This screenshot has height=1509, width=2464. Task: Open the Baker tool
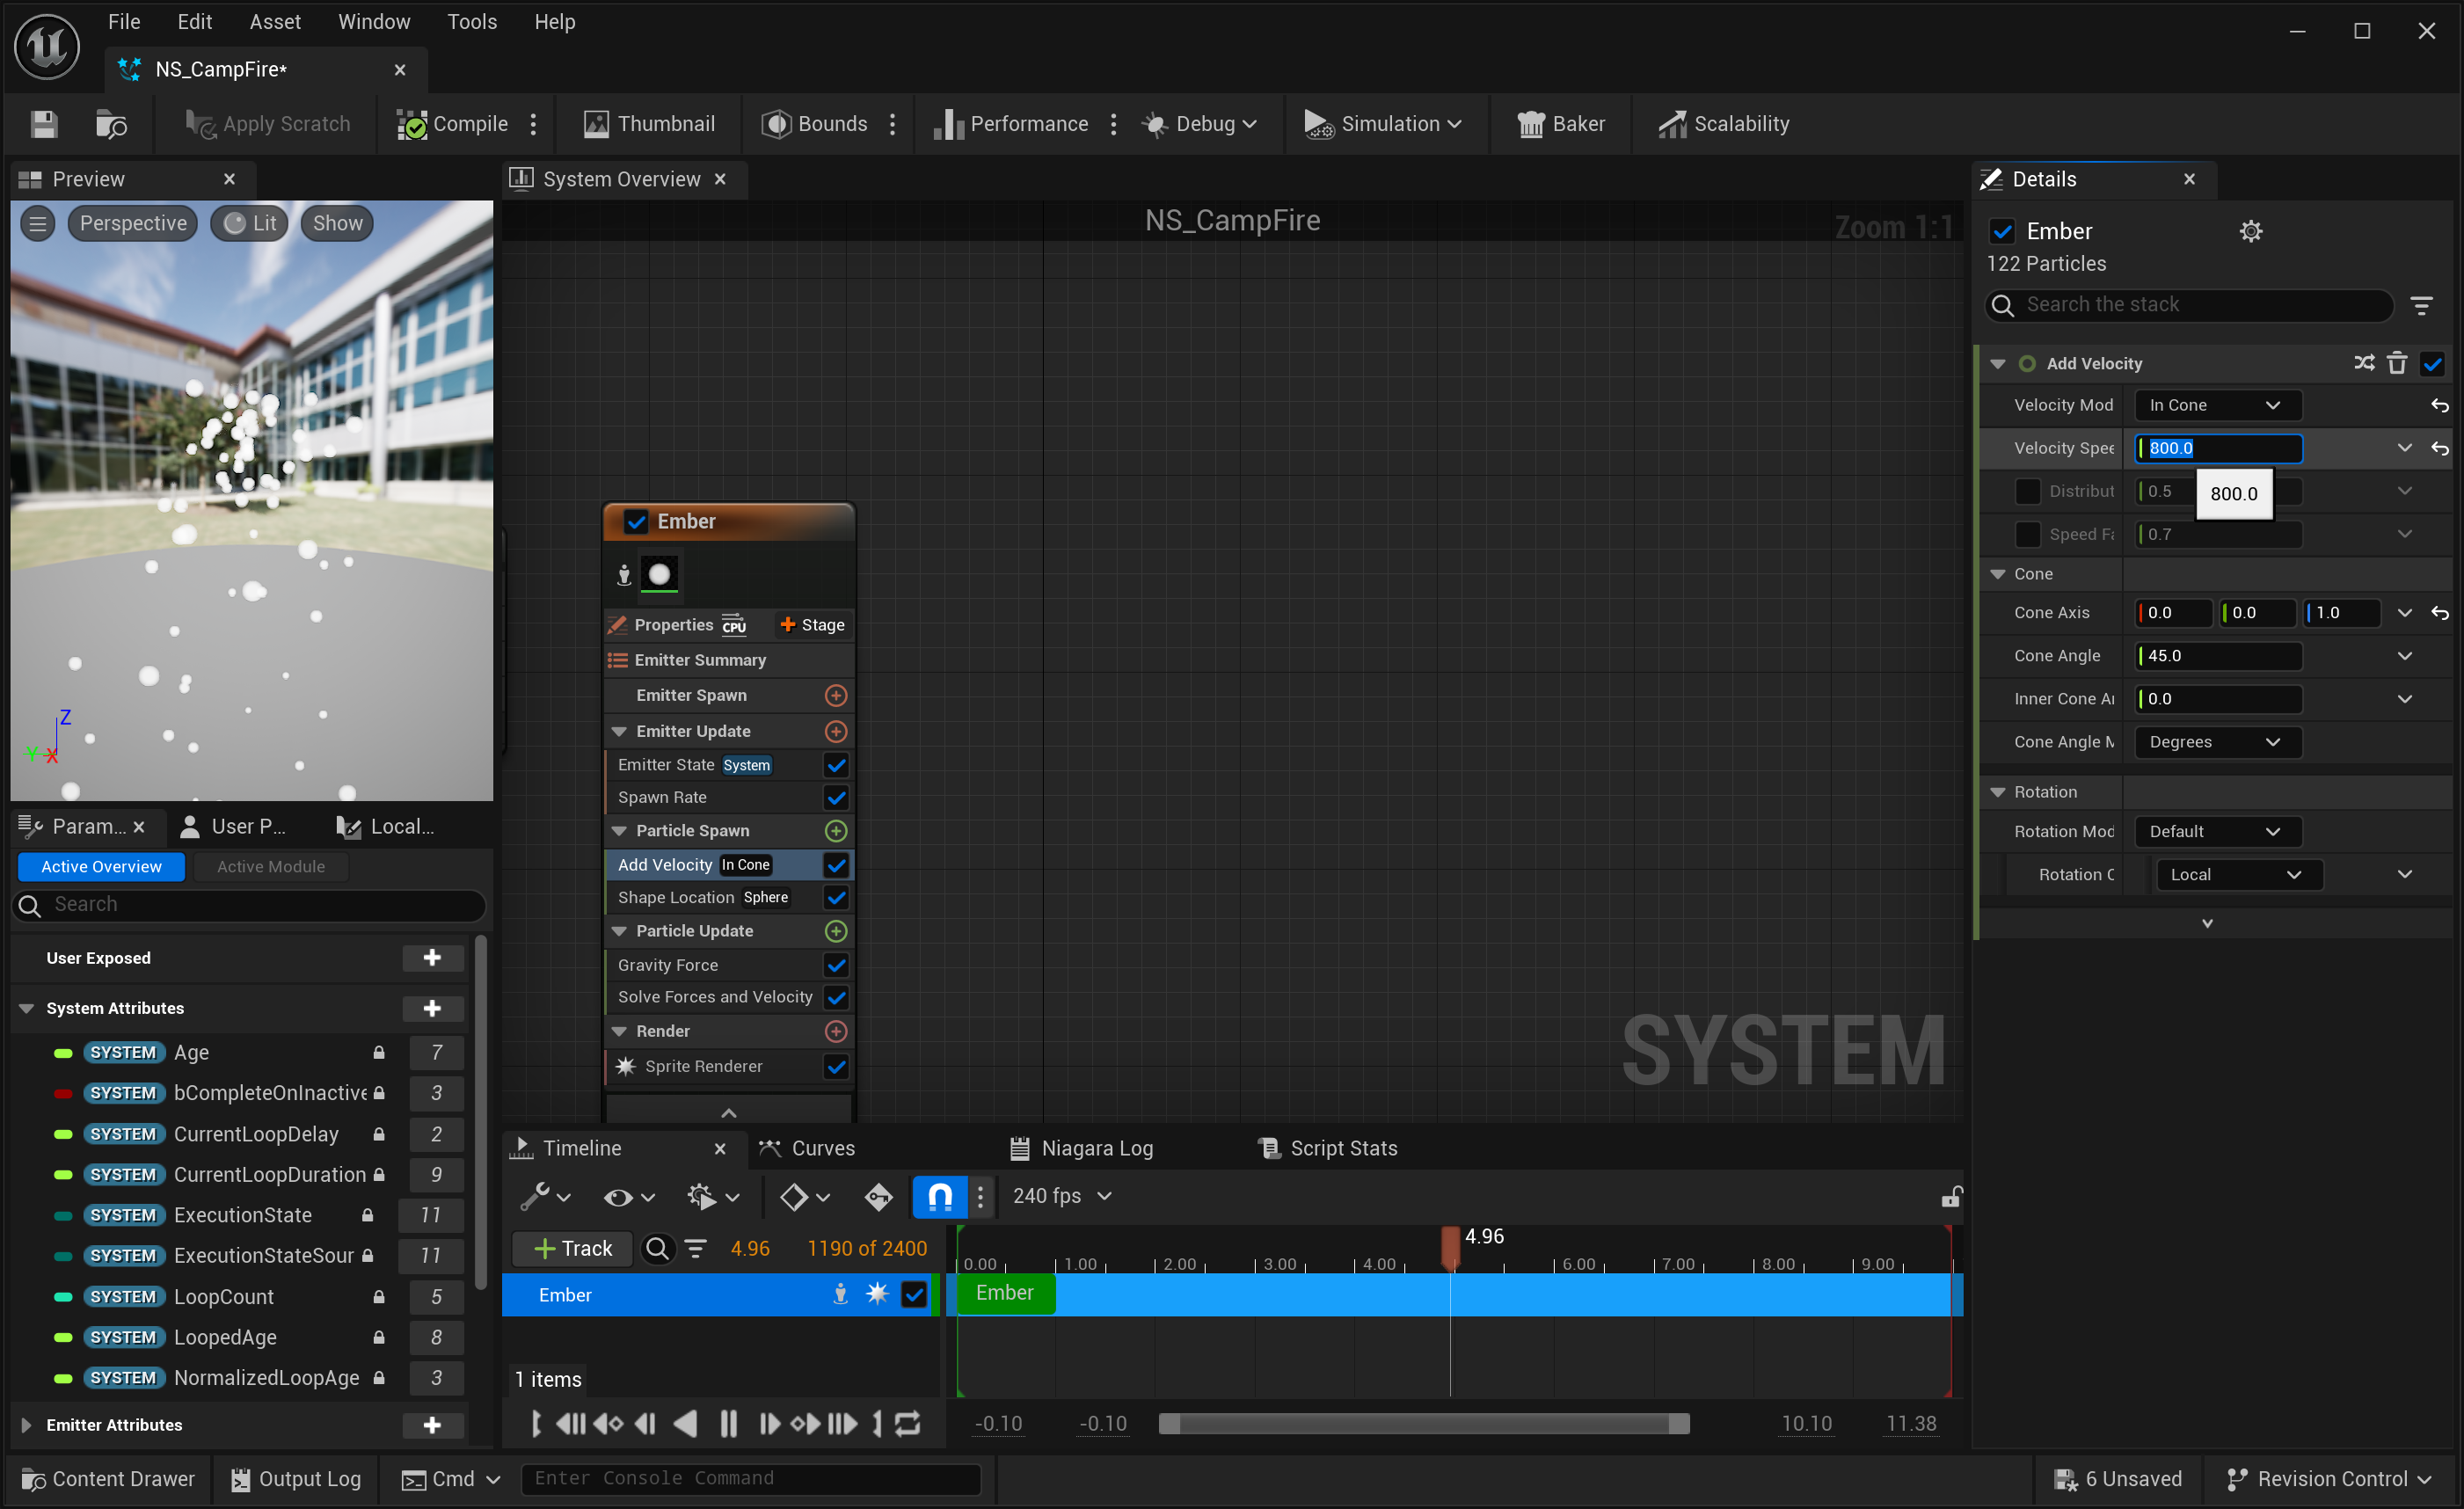1560,124
